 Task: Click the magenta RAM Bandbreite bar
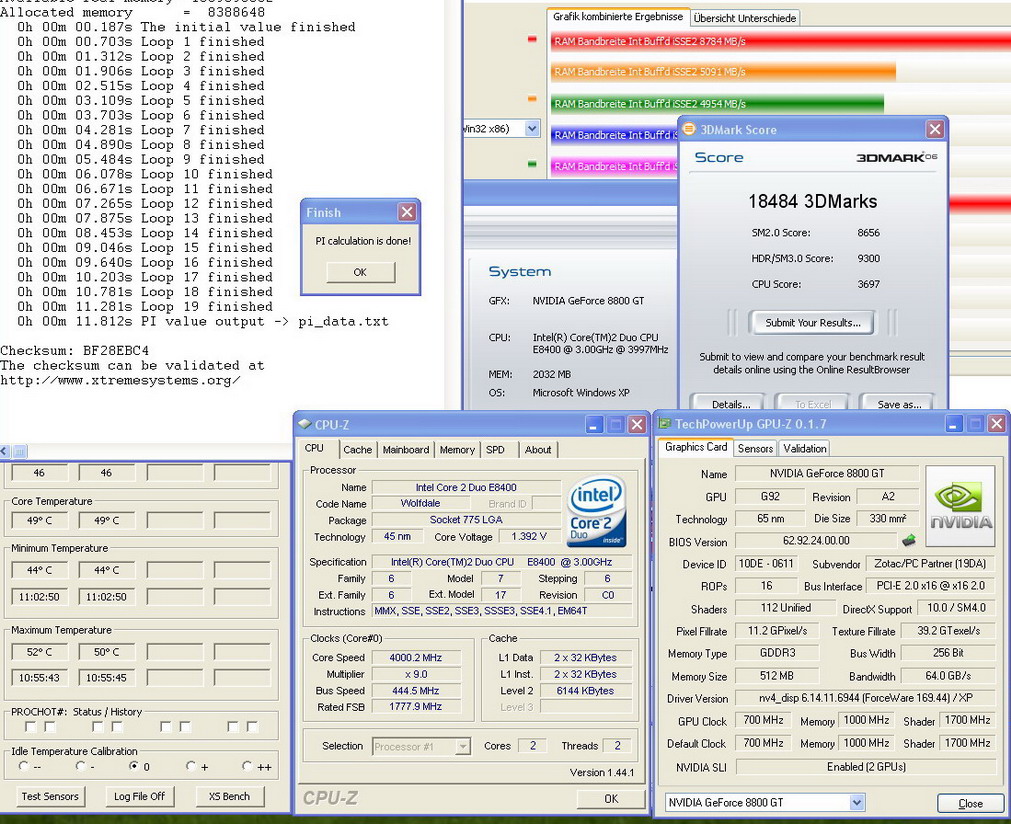click(x=614, y=166)
